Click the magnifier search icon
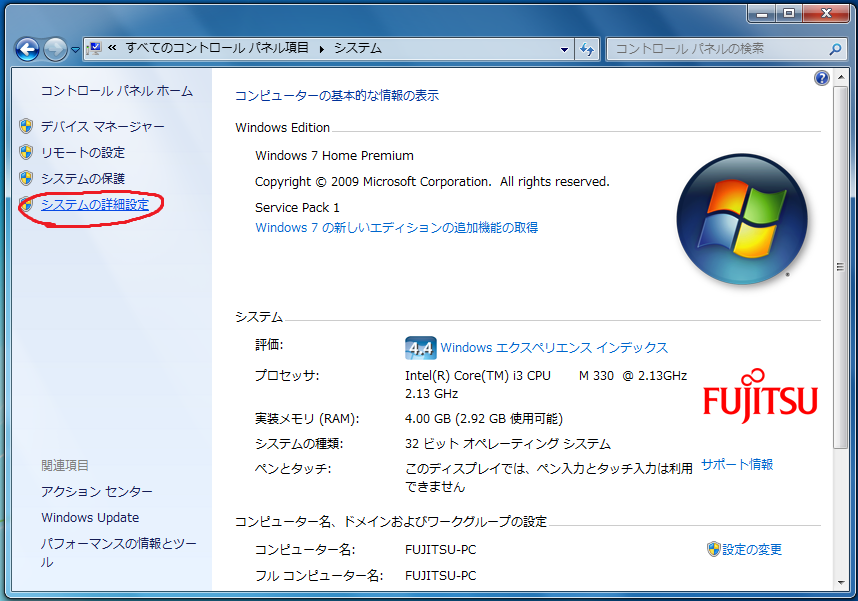Screen dimensions: 858x601 (x=835, y=49)
